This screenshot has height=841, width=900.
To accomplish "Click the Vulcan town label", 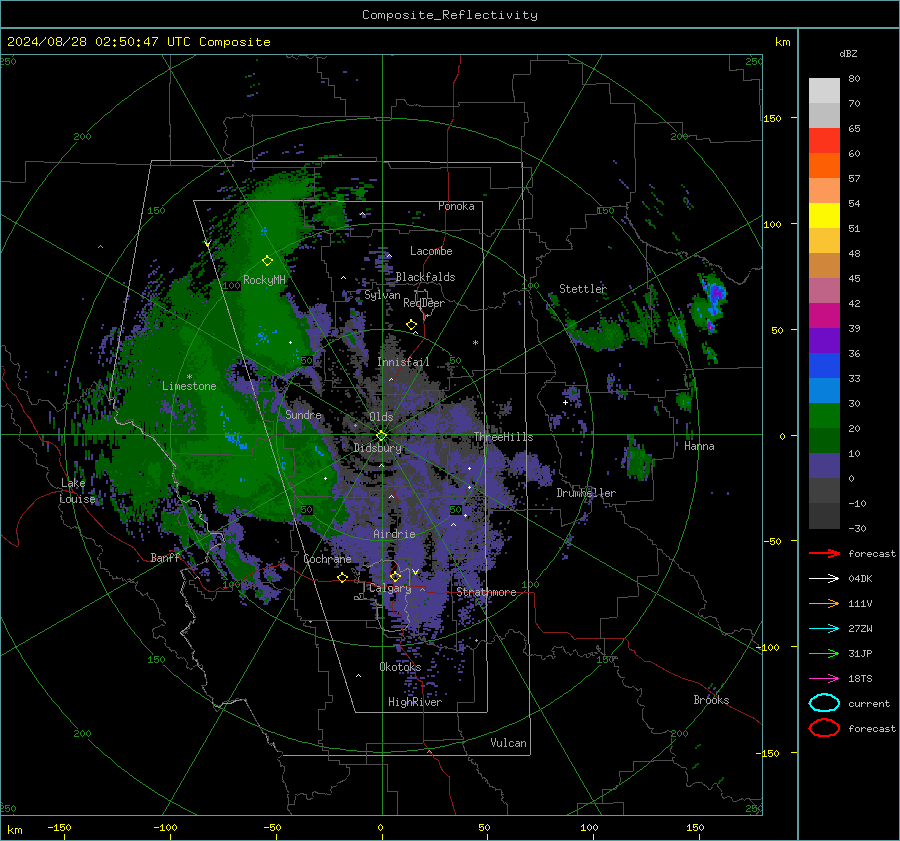I will coord(509,743).
